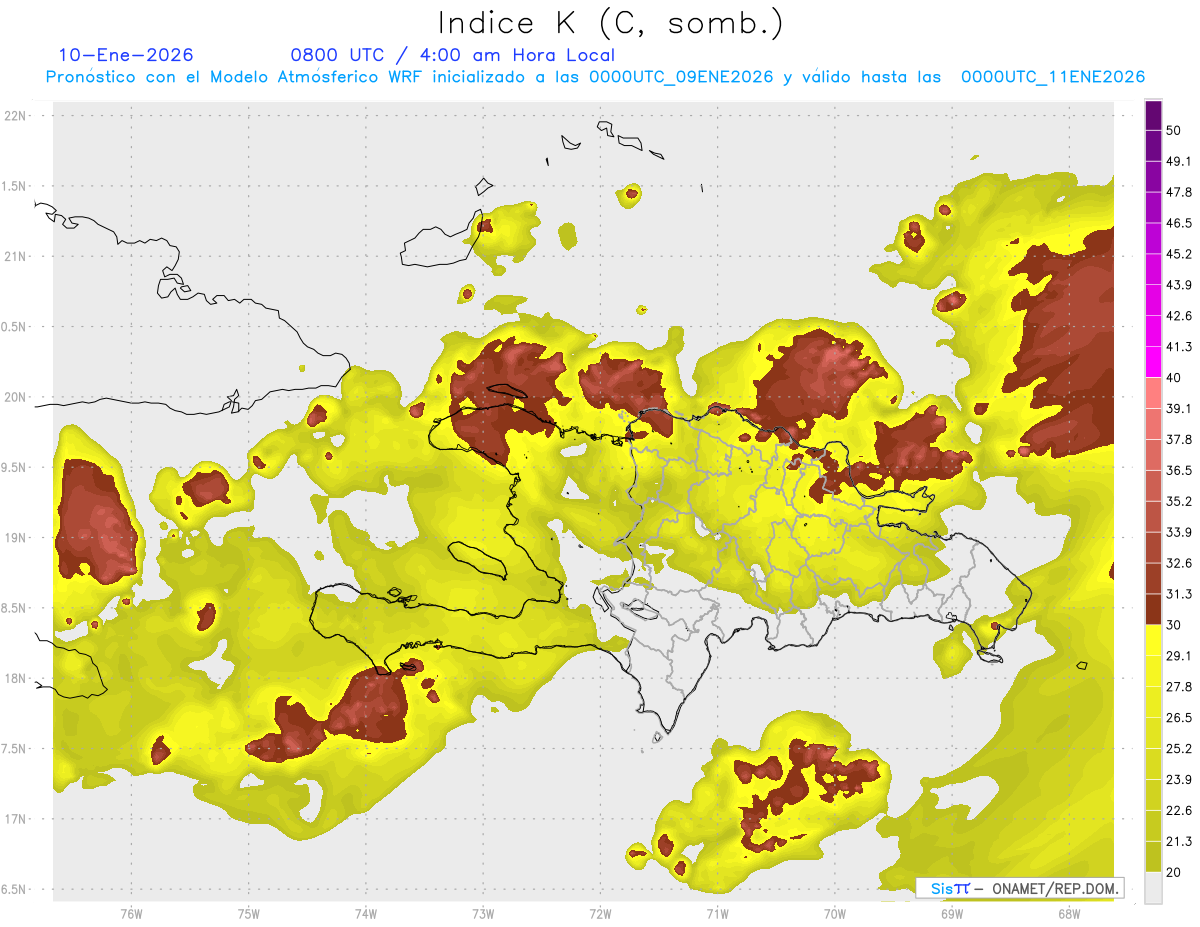1200x927 pixels.
Task: Click the magenta swatch between 40 and 41.3
Action: [1154, 362]
